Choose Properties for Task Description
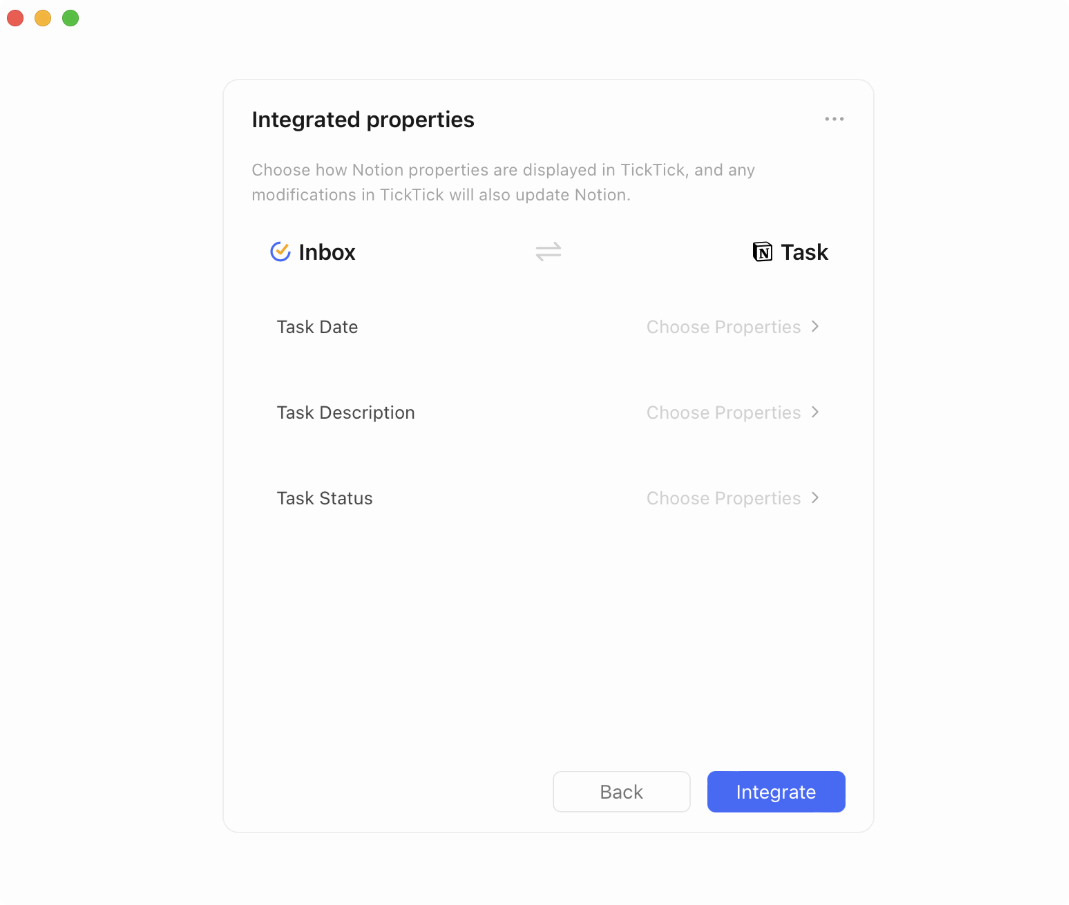This screenshot has width=1069, height=905. 723,412
